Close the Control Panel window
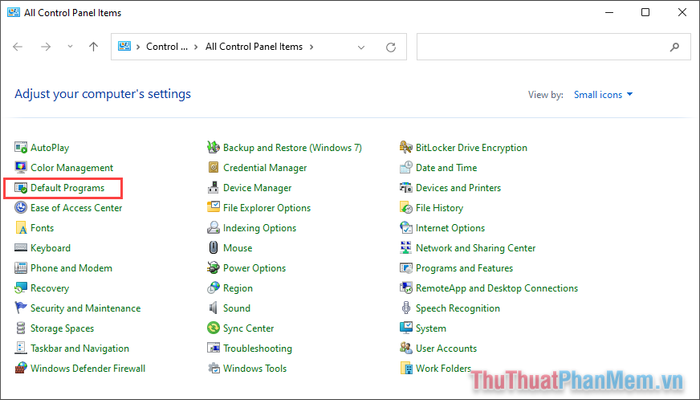 point(682,12)
